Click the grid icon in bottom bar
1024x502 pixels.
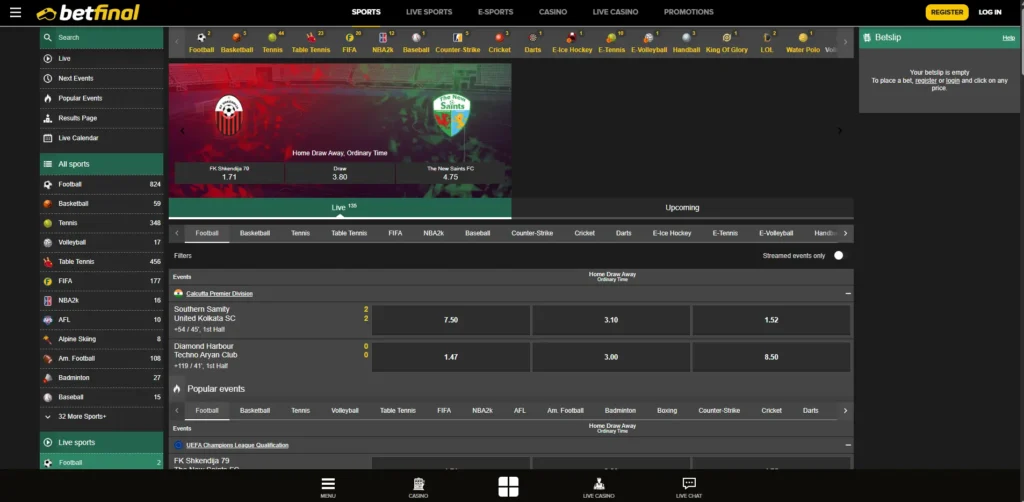pos(508,486)
